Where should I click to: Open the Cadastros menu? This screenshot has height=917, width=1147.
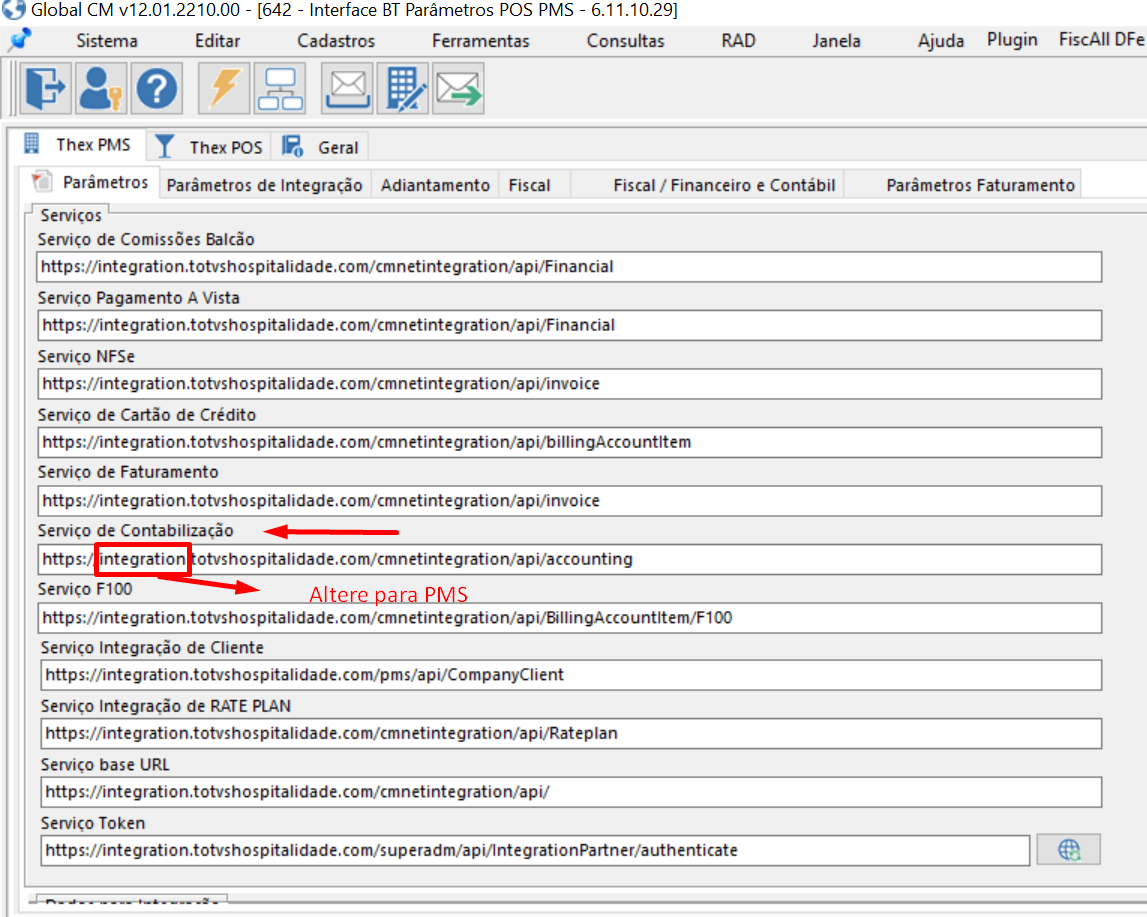335,41
